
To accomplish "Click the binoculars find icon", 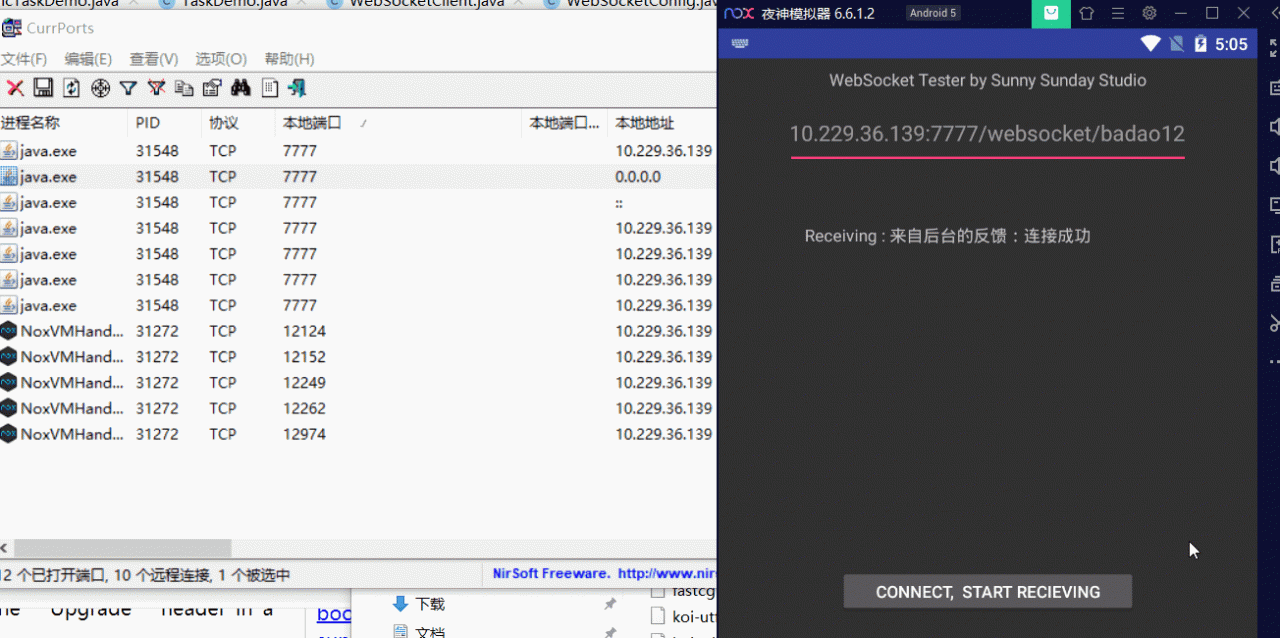I will [x=241, y=88].
